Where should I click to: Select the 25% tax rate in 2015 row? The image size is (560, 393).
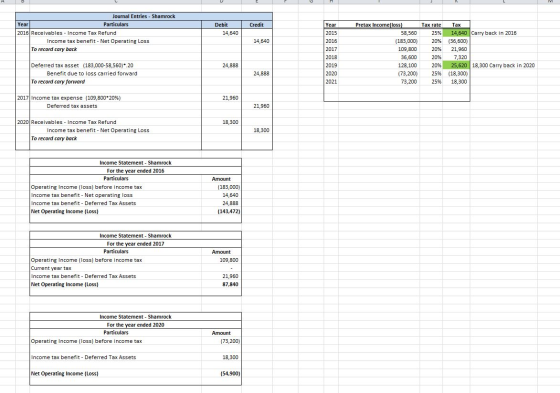pyautogui.click(x=436, y=33)
